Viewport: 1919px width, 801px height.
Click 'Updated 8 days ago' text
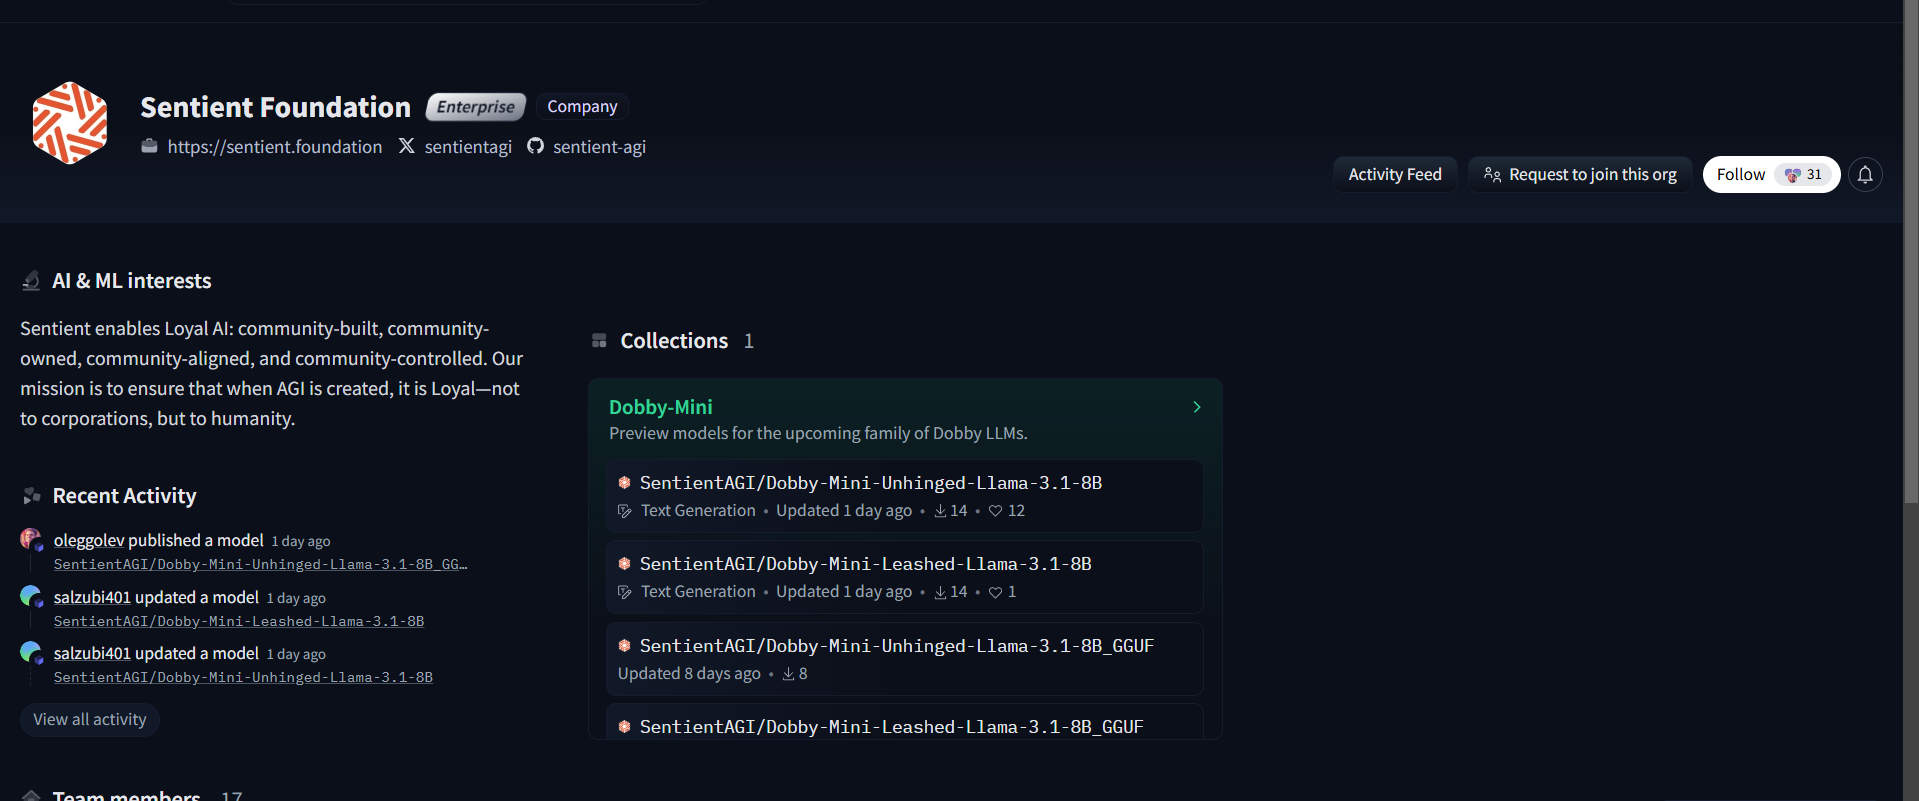[x=689, y=674]
